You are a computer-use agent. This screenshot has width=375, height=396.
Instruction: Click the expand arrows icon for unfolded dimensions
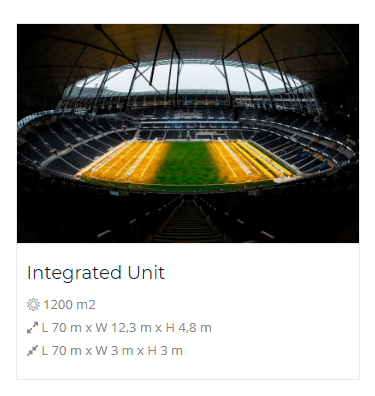[x=32, y=328]
